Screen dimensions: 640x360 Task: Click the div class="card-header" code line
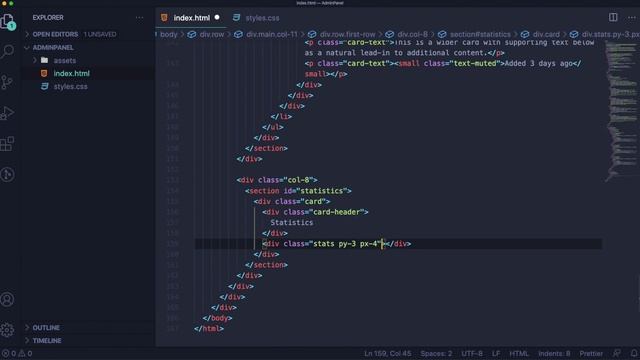[315, 212]
